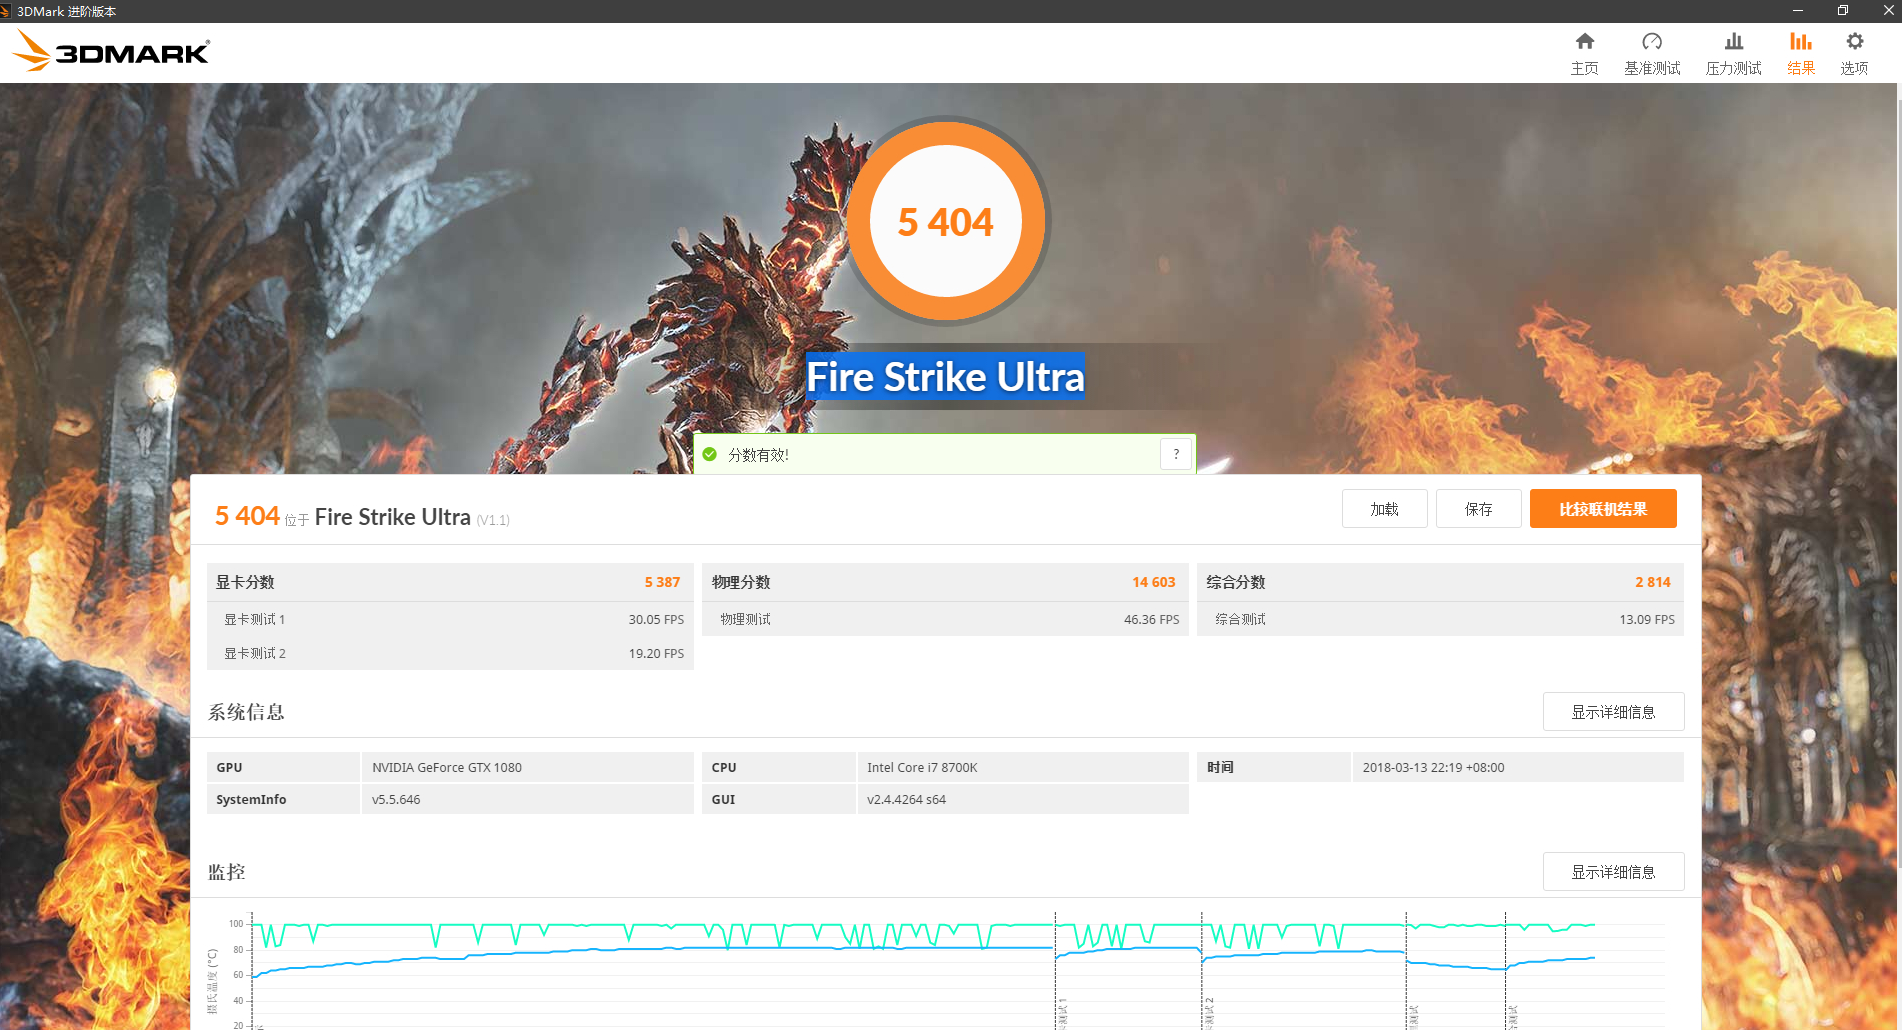
Task: Click the green valid score checkmark icon
Action: 710,454
